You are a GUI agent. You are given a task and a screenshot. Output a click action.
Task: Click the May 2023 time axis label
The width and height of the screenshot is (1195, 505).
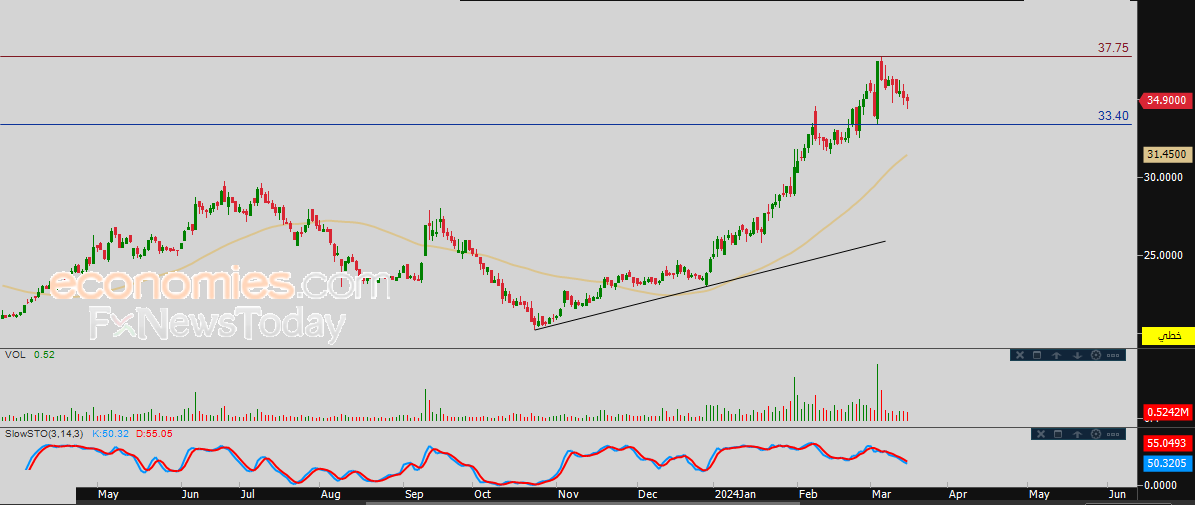(108, 494)
